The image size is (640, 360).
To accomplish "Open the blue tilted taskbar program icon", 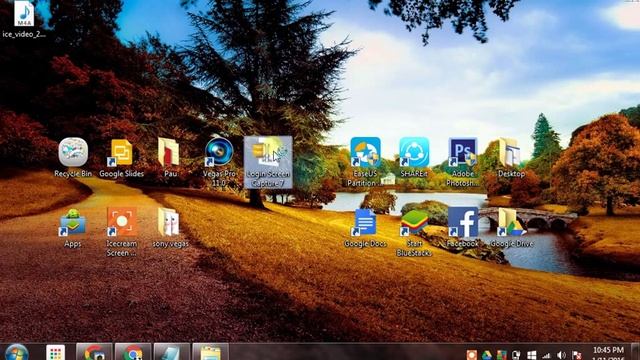I will (x=171, y=352).
